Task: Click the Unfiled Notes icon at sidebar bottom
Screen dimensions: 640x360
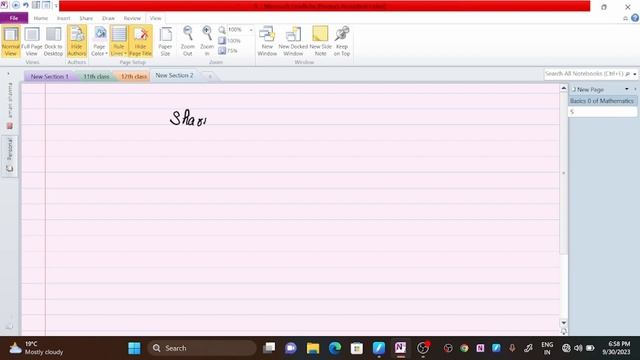Action: (9, 326)
